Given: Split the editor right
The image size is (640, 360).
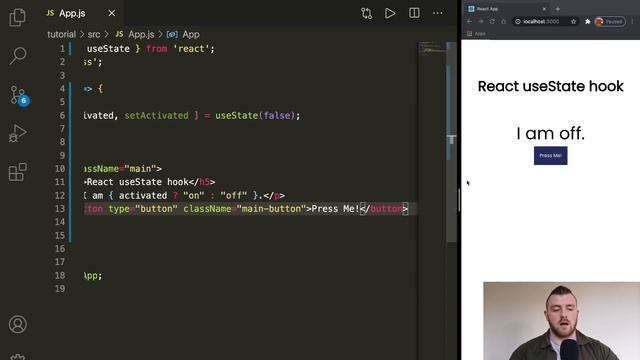Looking at the screenshot, I should (414, 13).
